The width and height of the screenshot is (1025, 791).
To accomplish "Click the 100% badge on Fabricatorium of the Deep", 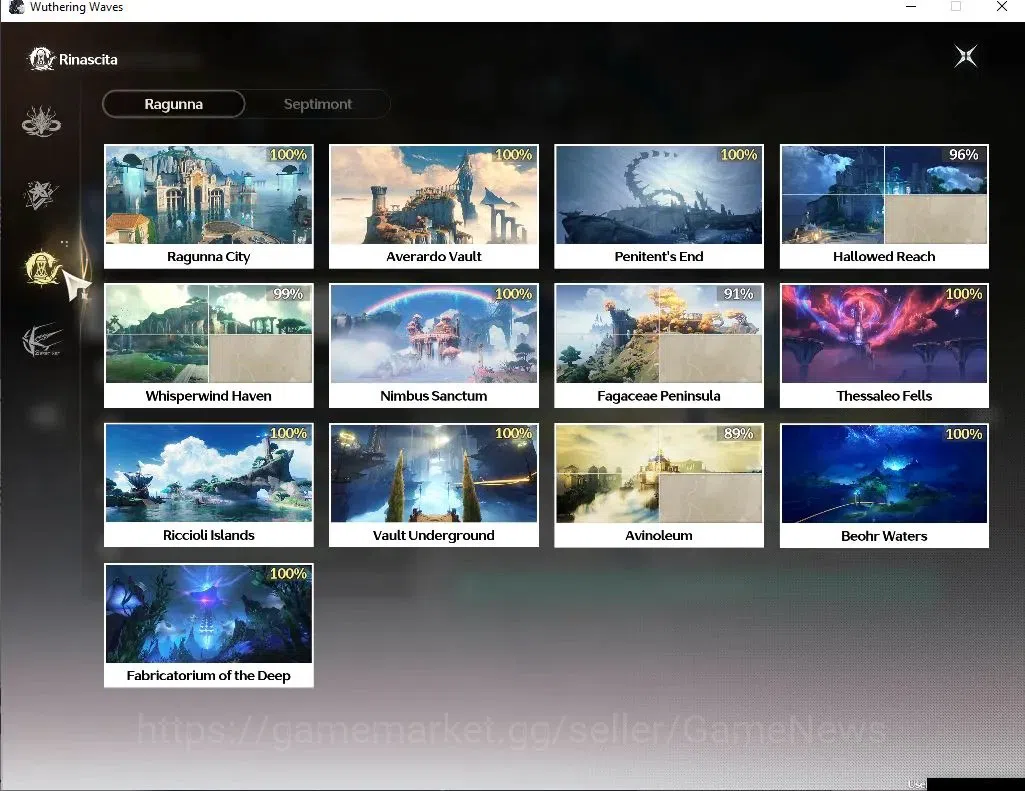I will [x=288, y=574].
